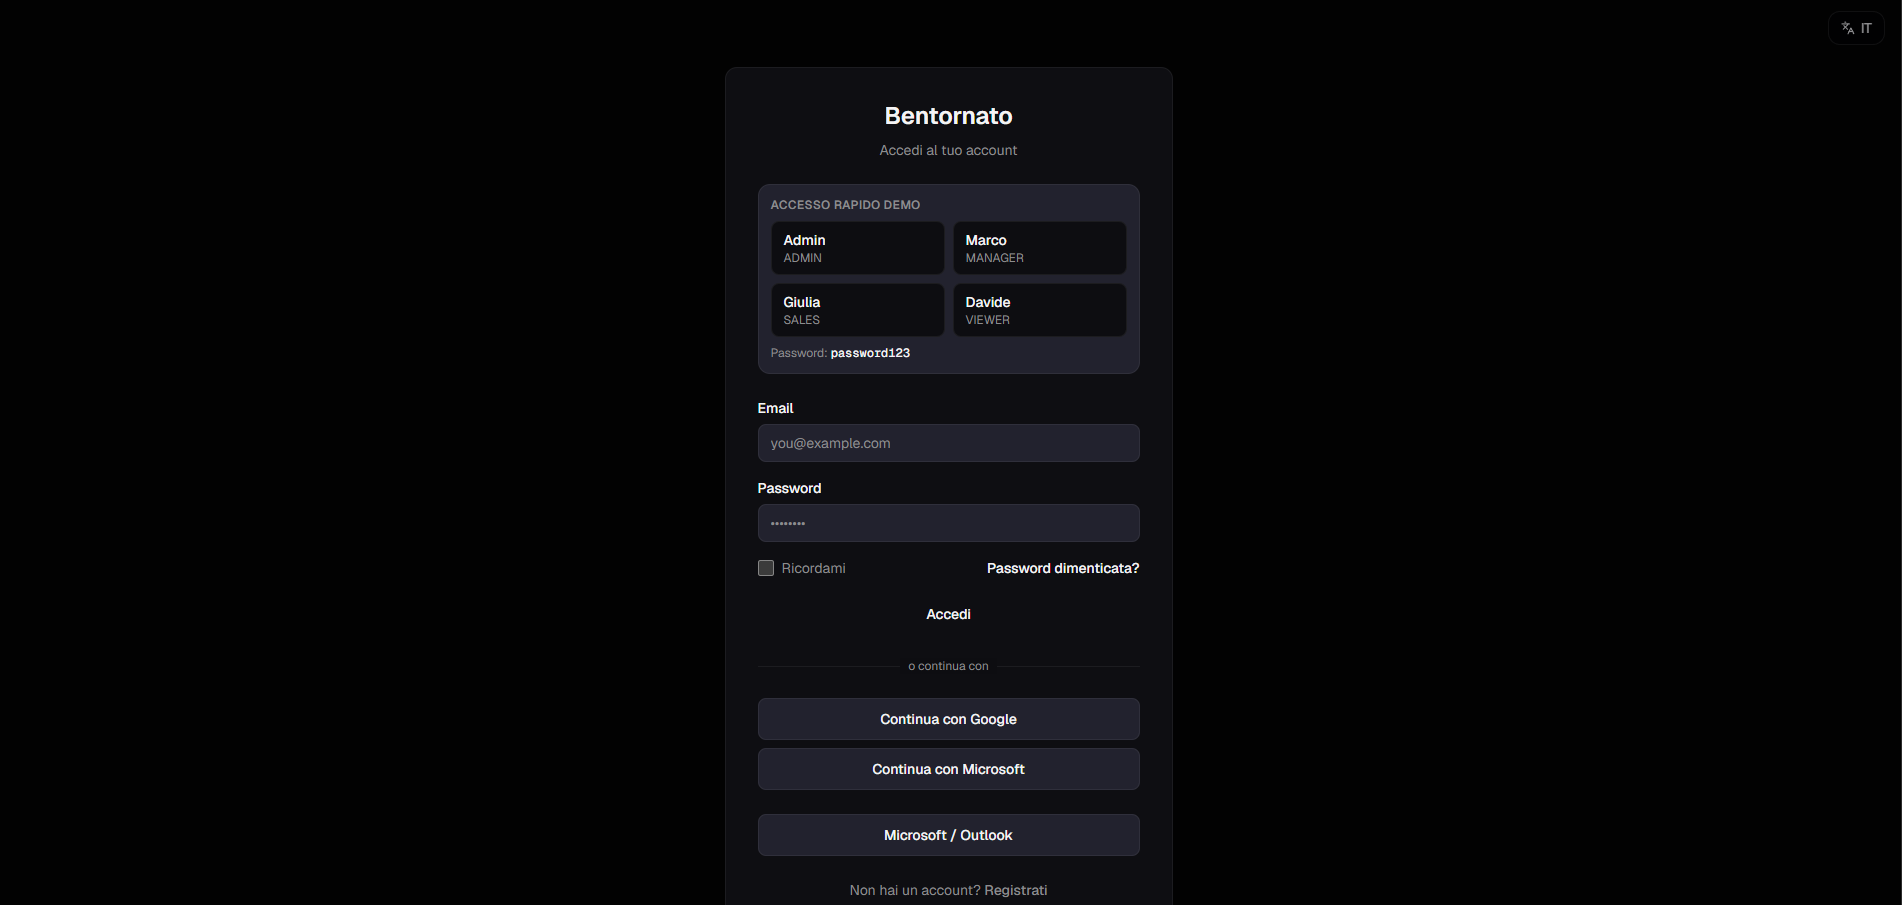Image resolution: width=1902 pixels, height=905 pixels.
Task: Sign in with Continua con Microsoft
Action: [x=948, y=769]
